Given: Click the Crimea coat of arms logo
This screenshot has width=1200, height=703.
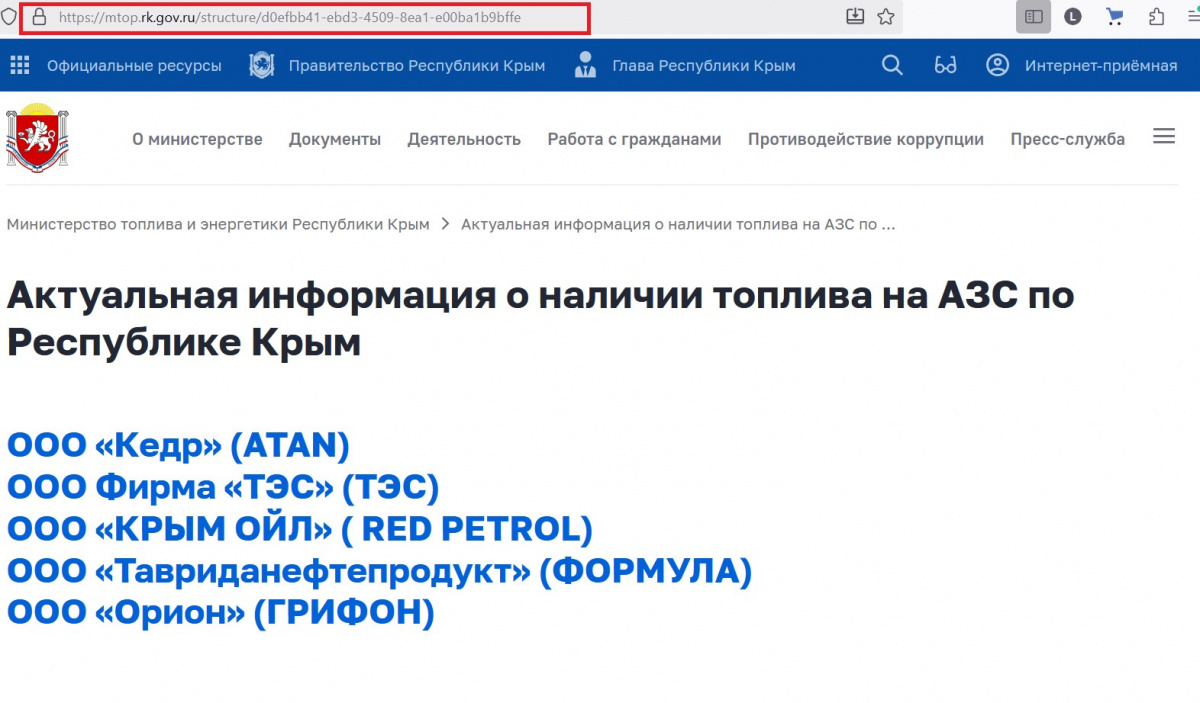Looking at the screenshot, I should tap(37, 138).
